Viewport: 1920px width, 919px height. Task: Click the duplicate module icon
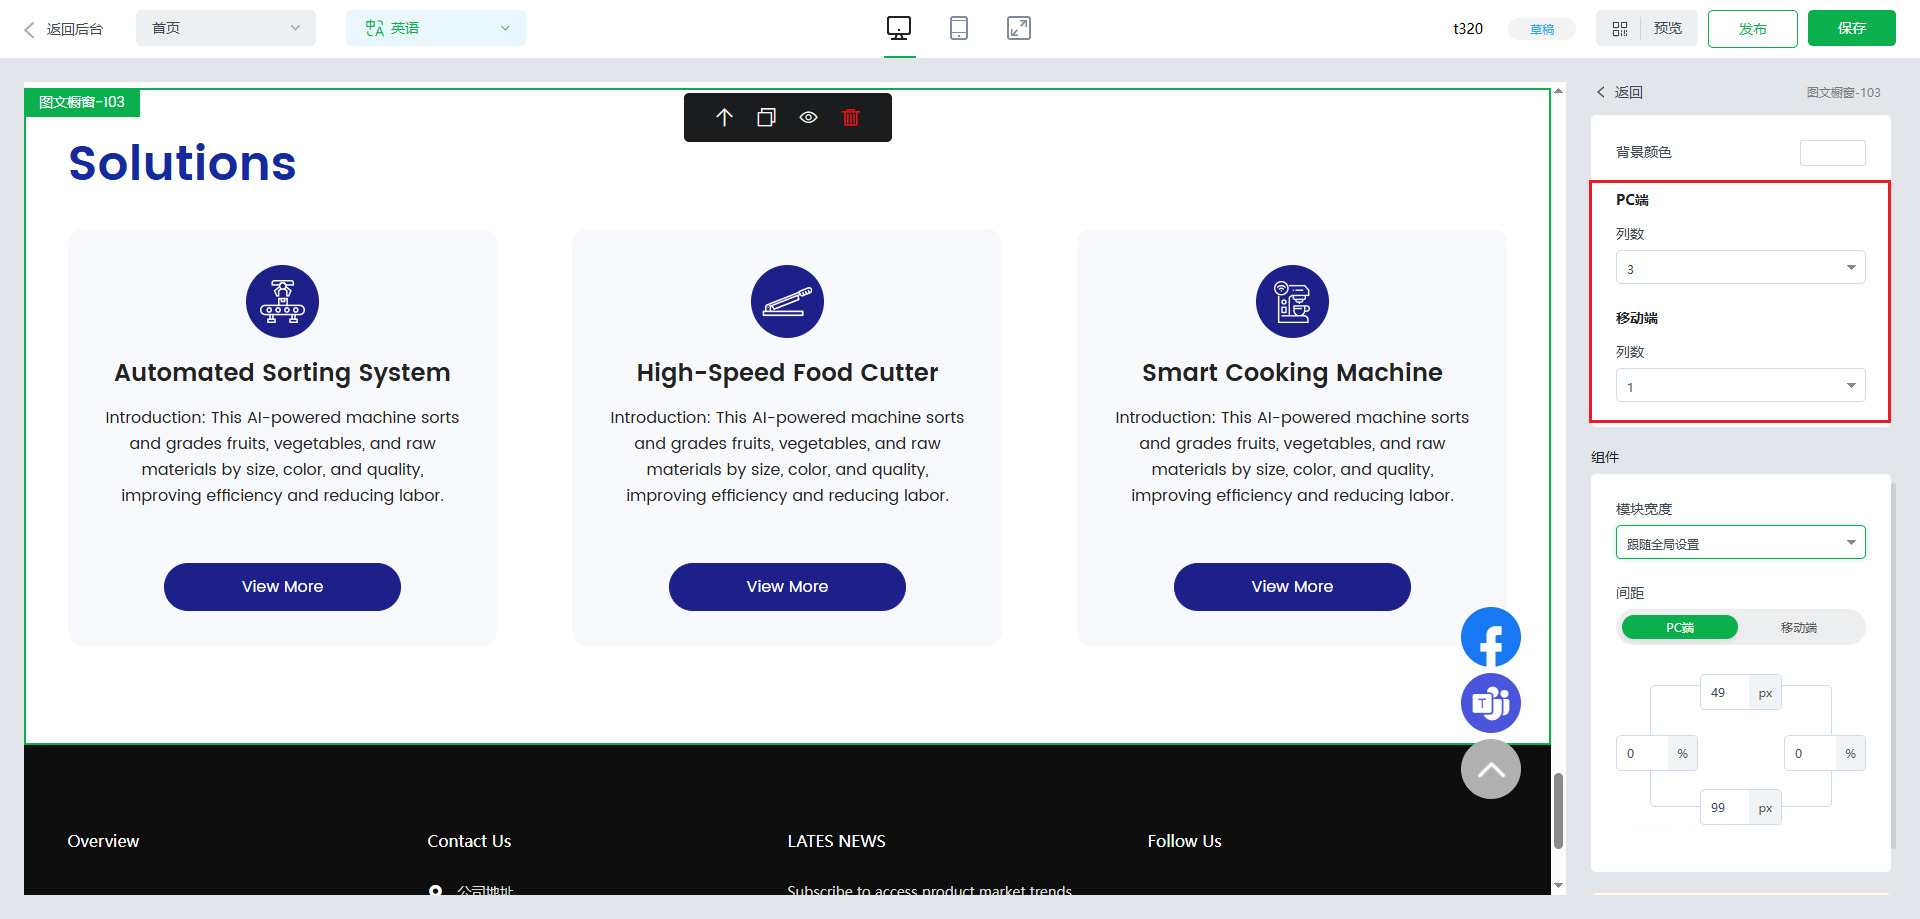pyautogui.click(x=766, y=118)
